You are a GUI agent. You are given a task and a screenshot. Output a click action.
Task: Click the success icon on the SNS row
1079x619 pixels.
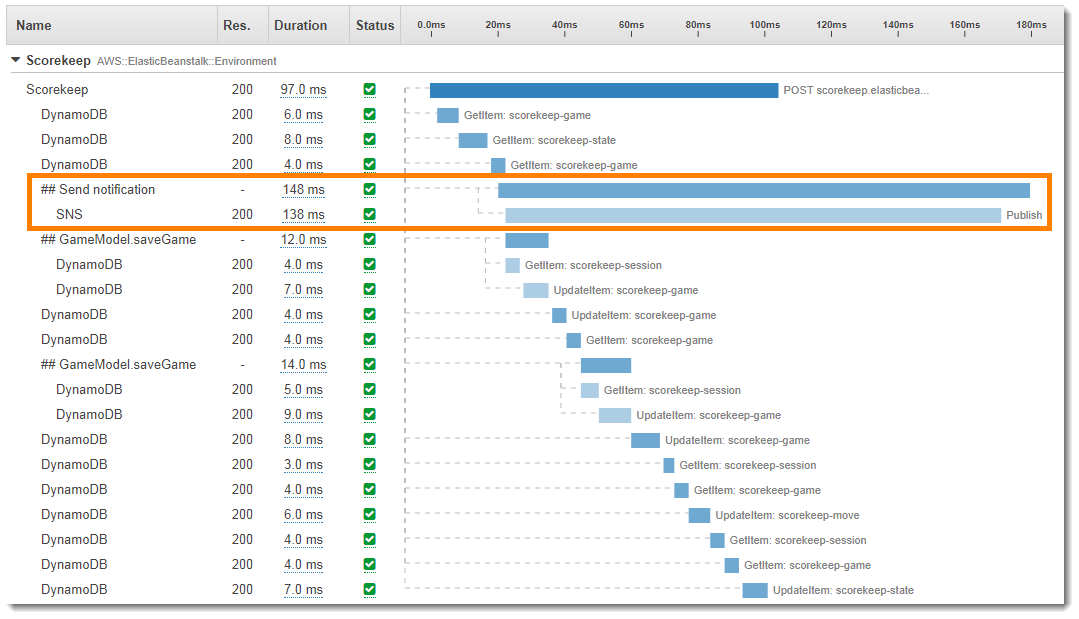[x=369, y=214]
